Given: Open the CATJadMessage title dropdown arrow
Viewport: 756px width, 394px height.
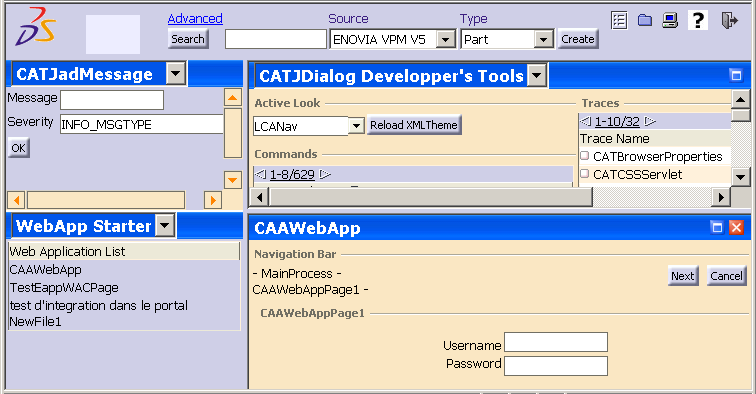Looking at the screenshot, I should (176, 74).
